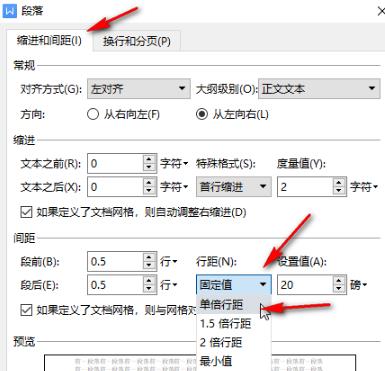Choose 单倍行距 from line spacing list
This screenshot has height=371, width=385.
[234, 304]
